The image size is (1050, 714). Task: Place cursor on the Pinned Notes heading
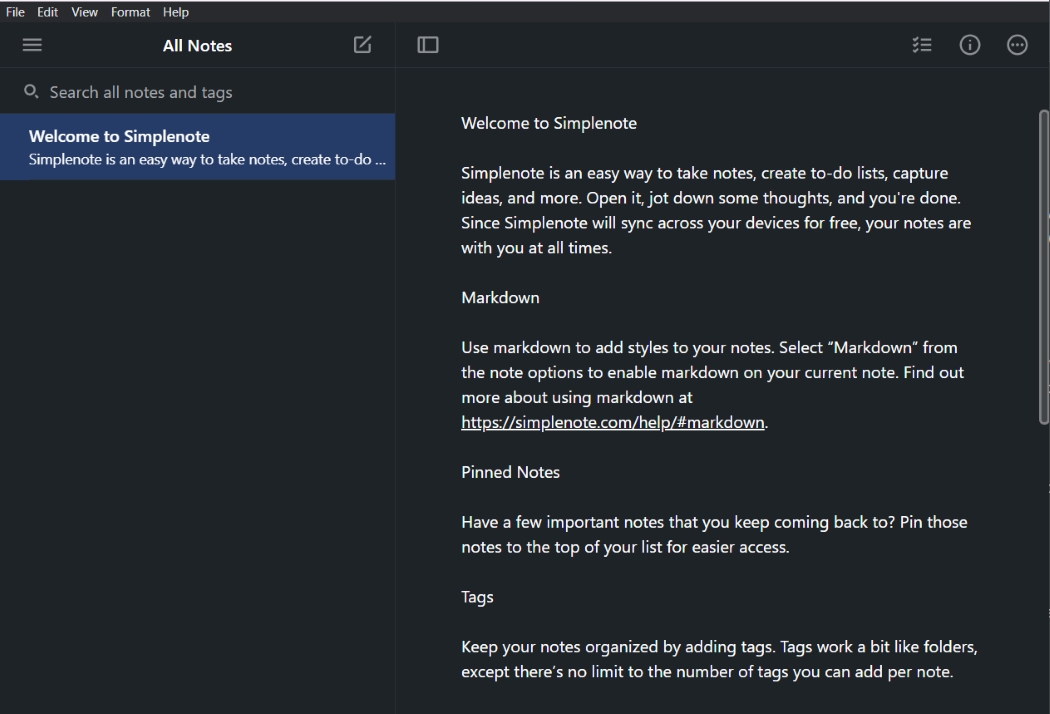pos(510,472)
